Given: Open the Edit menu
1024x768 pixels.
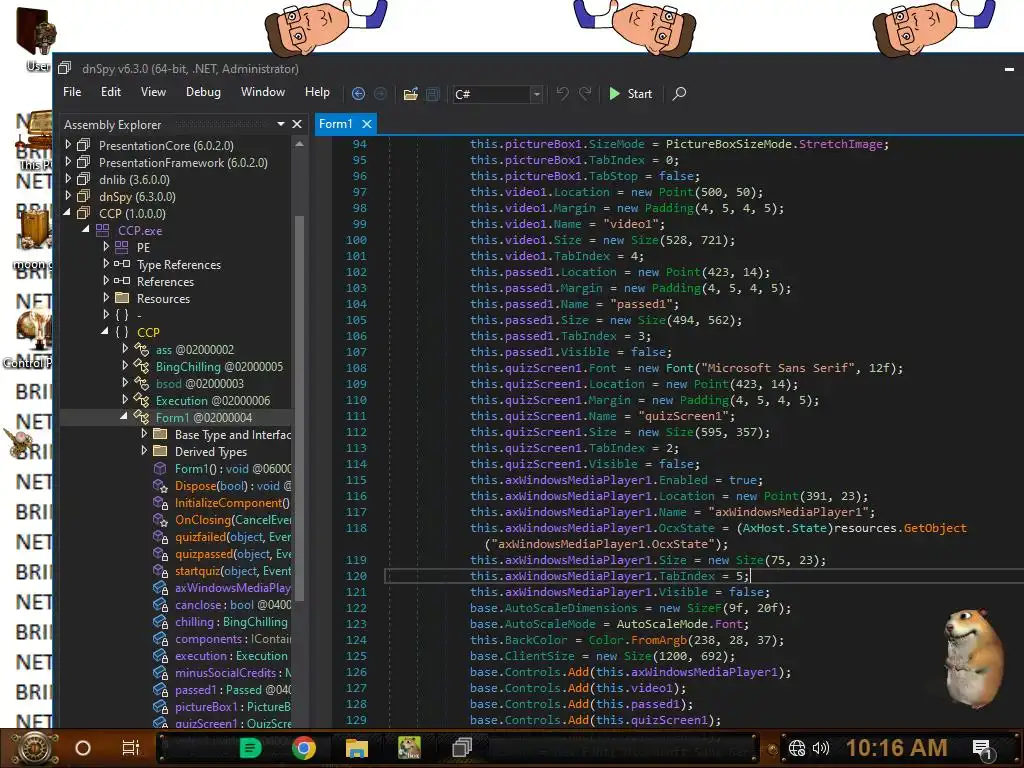Looking at the screenshot, I should coord(110,92).
